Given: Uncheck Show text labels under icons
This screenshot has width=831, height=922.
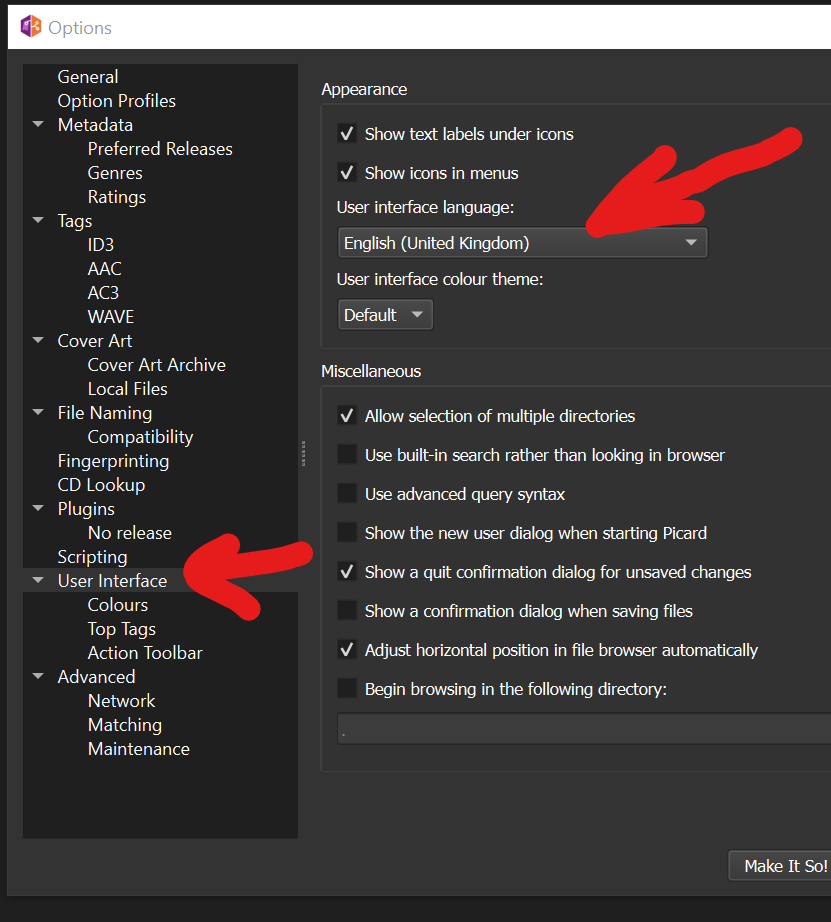Looking at the screenshot, I should coord(347,134).
